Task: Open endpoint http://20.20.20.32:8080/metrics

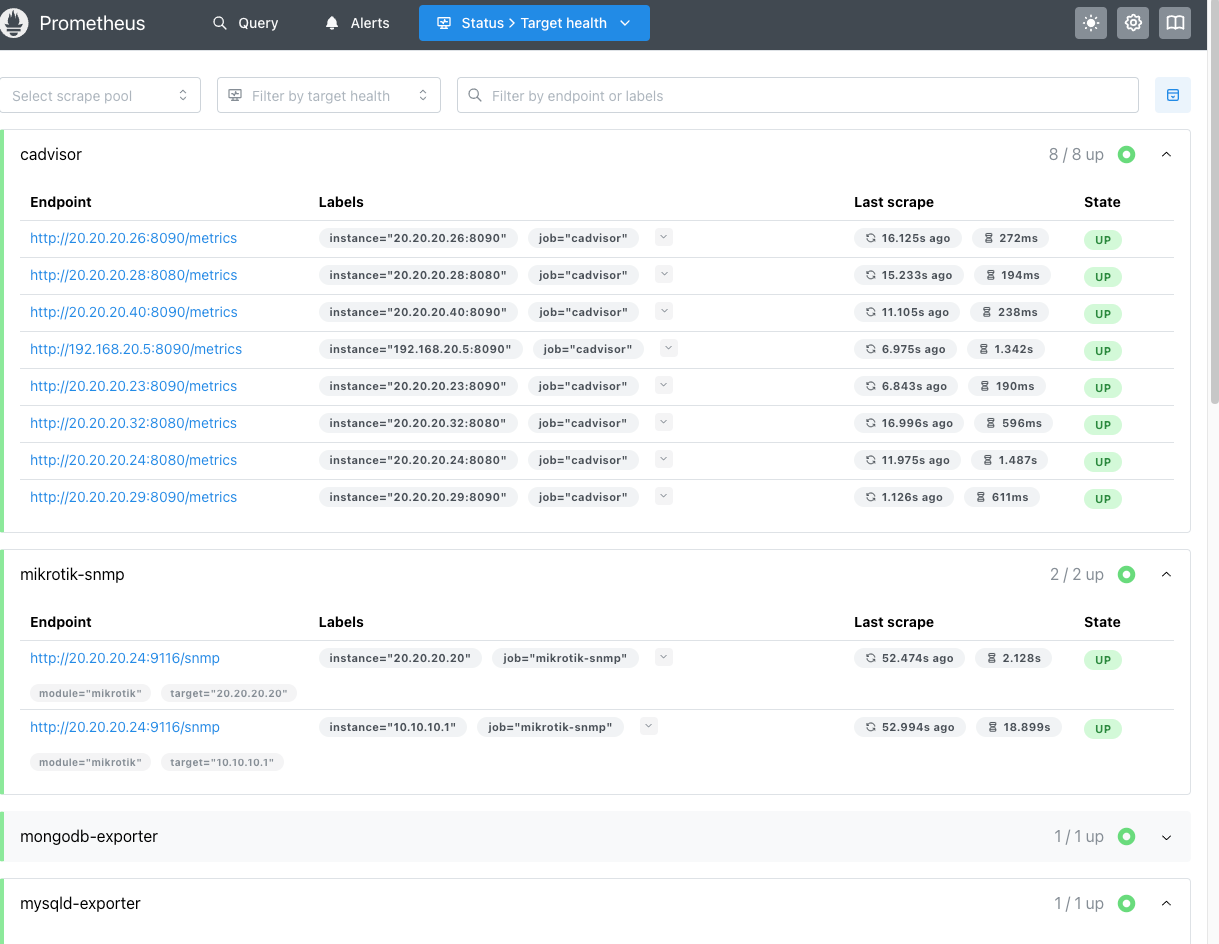Action: [133, 423]
